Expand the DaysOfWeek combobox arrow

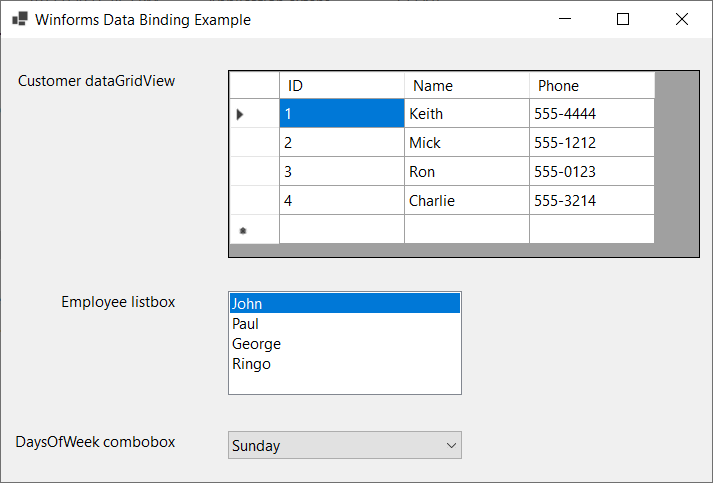(x=451, y=446)
